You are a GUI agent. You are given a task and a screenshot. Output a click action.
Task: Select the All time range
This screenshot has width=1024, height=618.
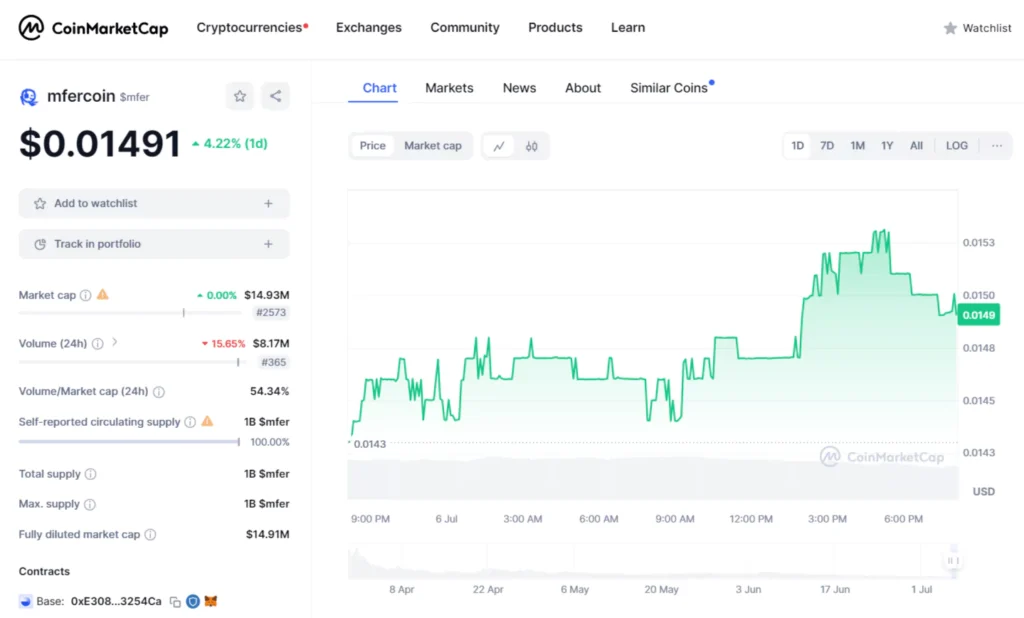pyautogui.click(x=916, y=146)
